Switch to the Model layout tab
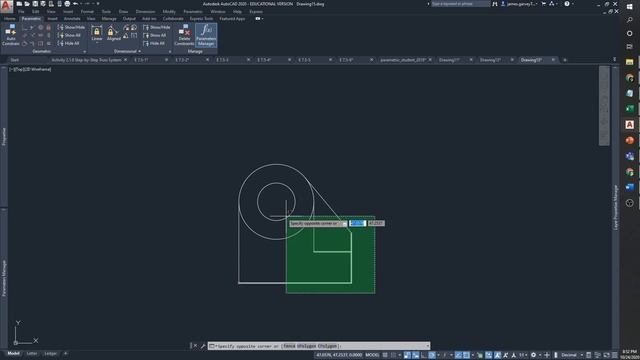Viewport: 640px width, 360px height. click(13, 353)
